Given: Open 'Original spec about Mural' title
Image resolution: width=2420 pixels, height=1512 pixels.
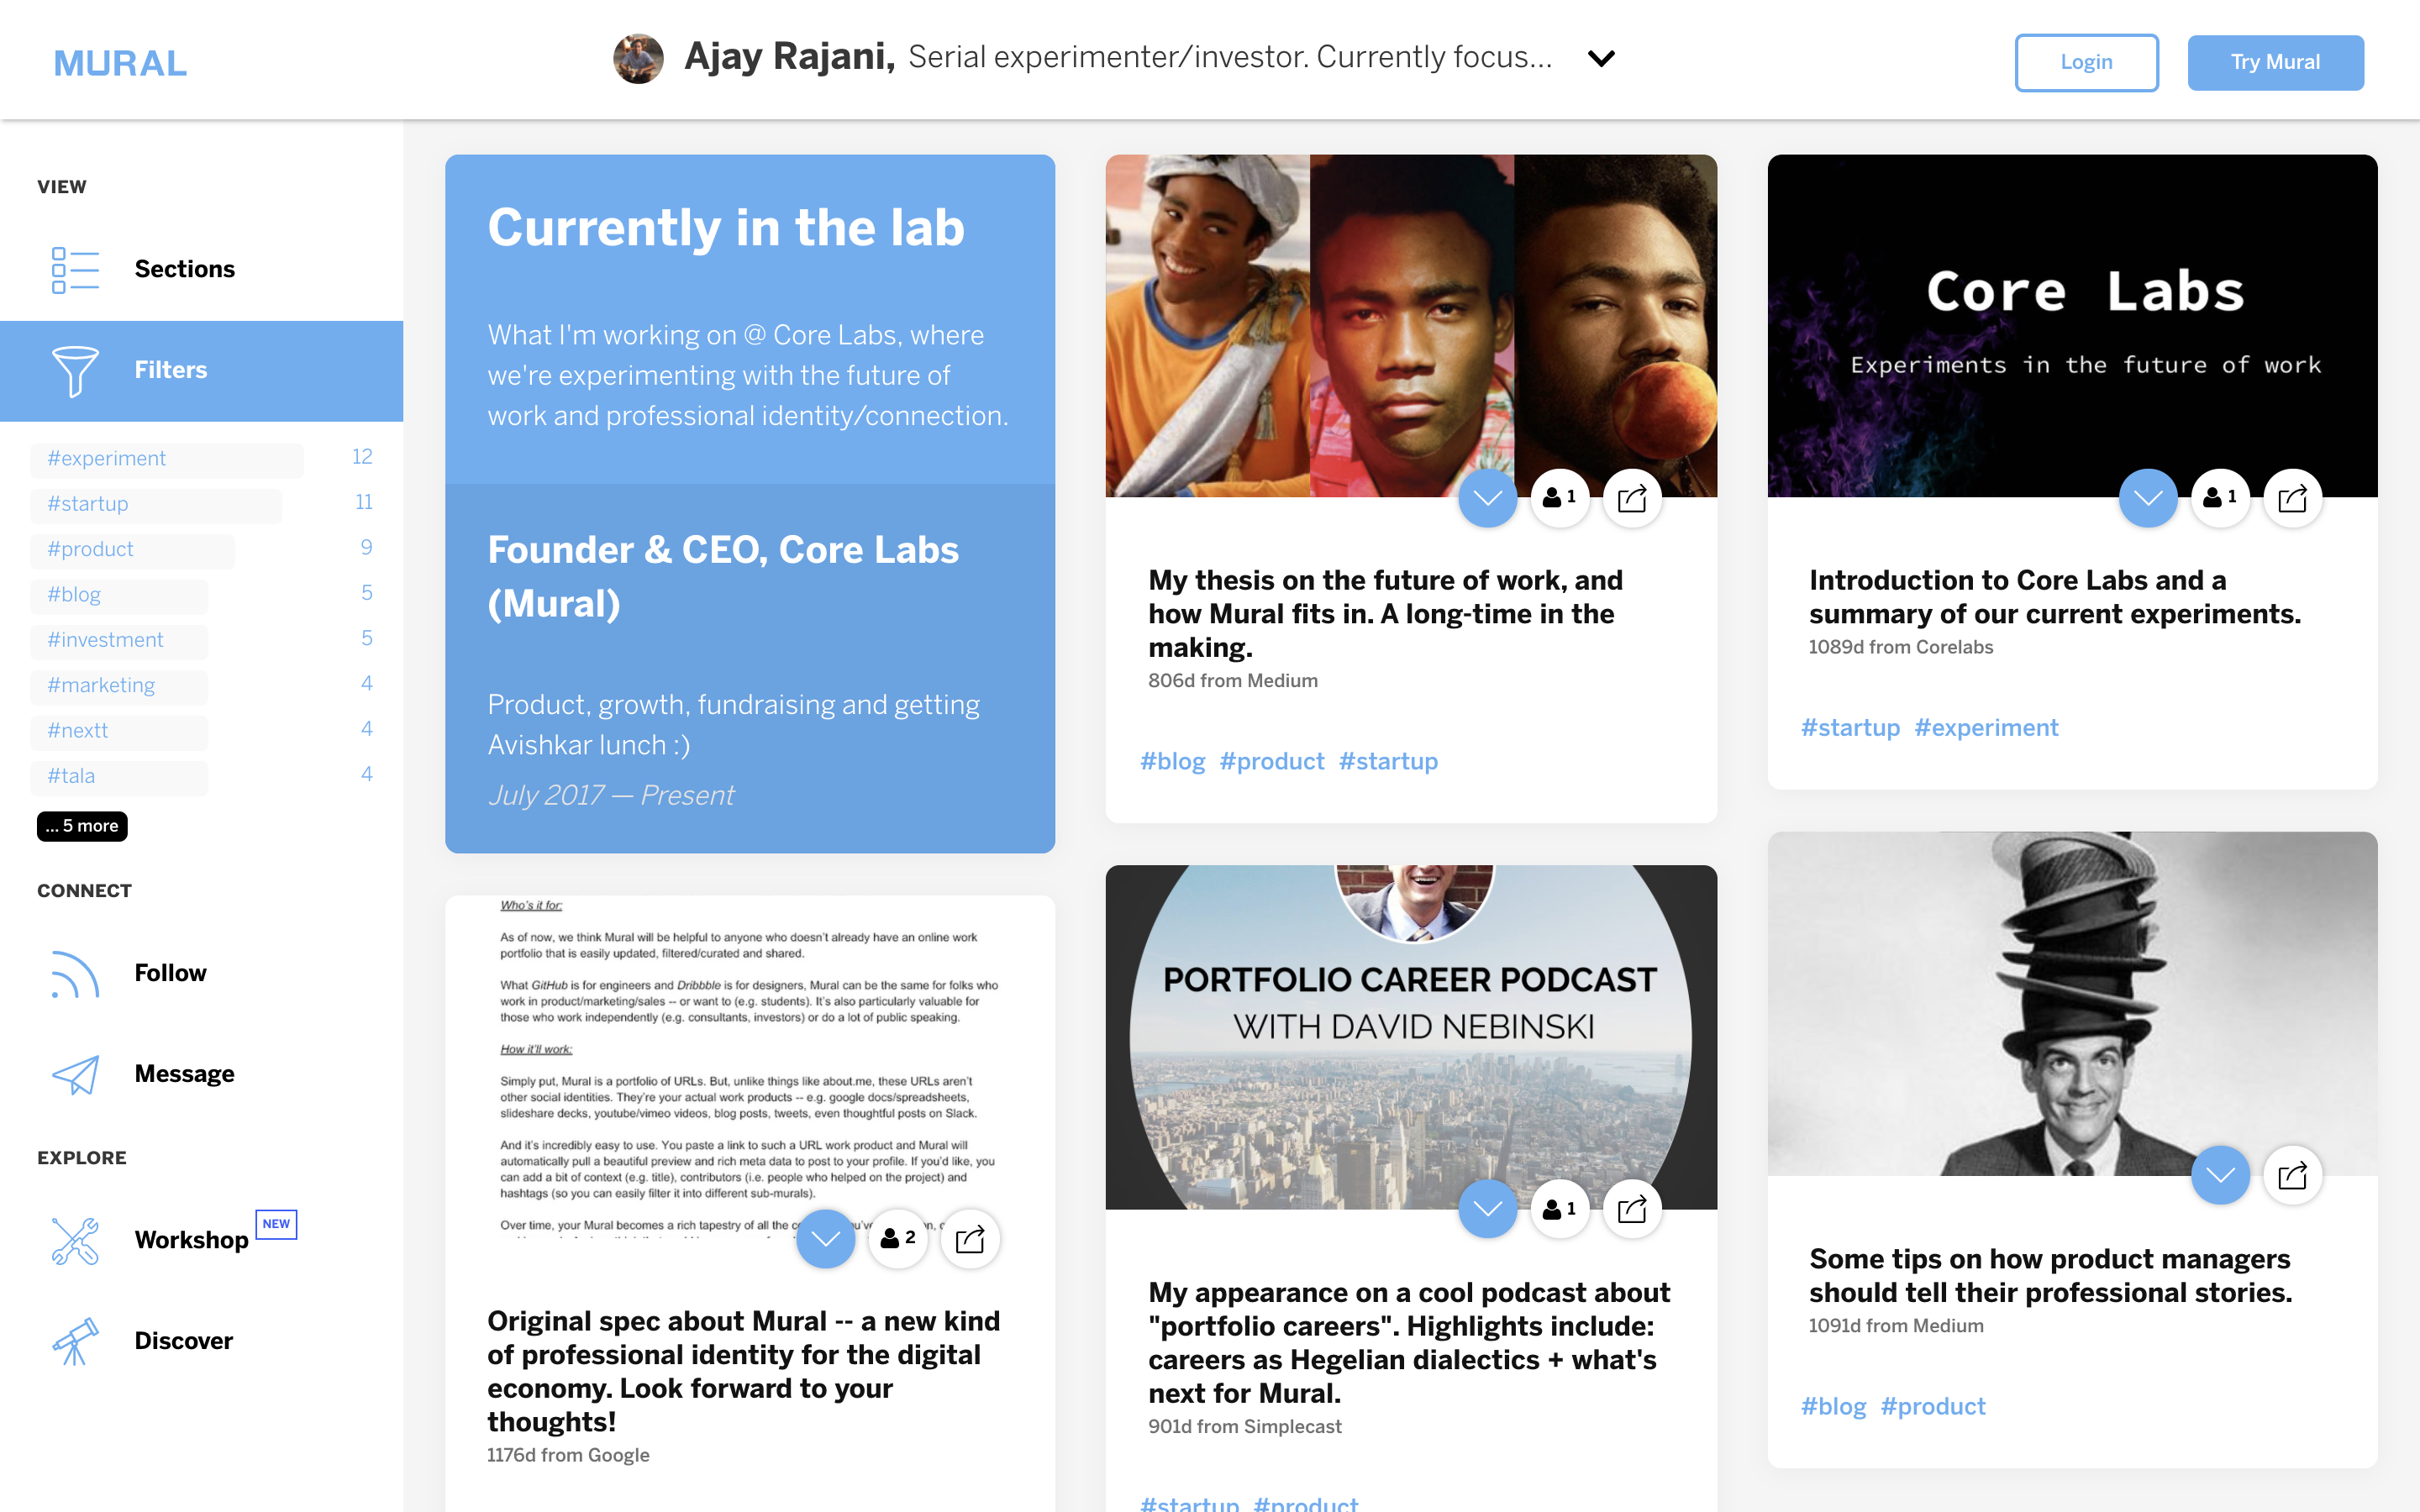Looking at the screenshot, I should (744, 1371).
